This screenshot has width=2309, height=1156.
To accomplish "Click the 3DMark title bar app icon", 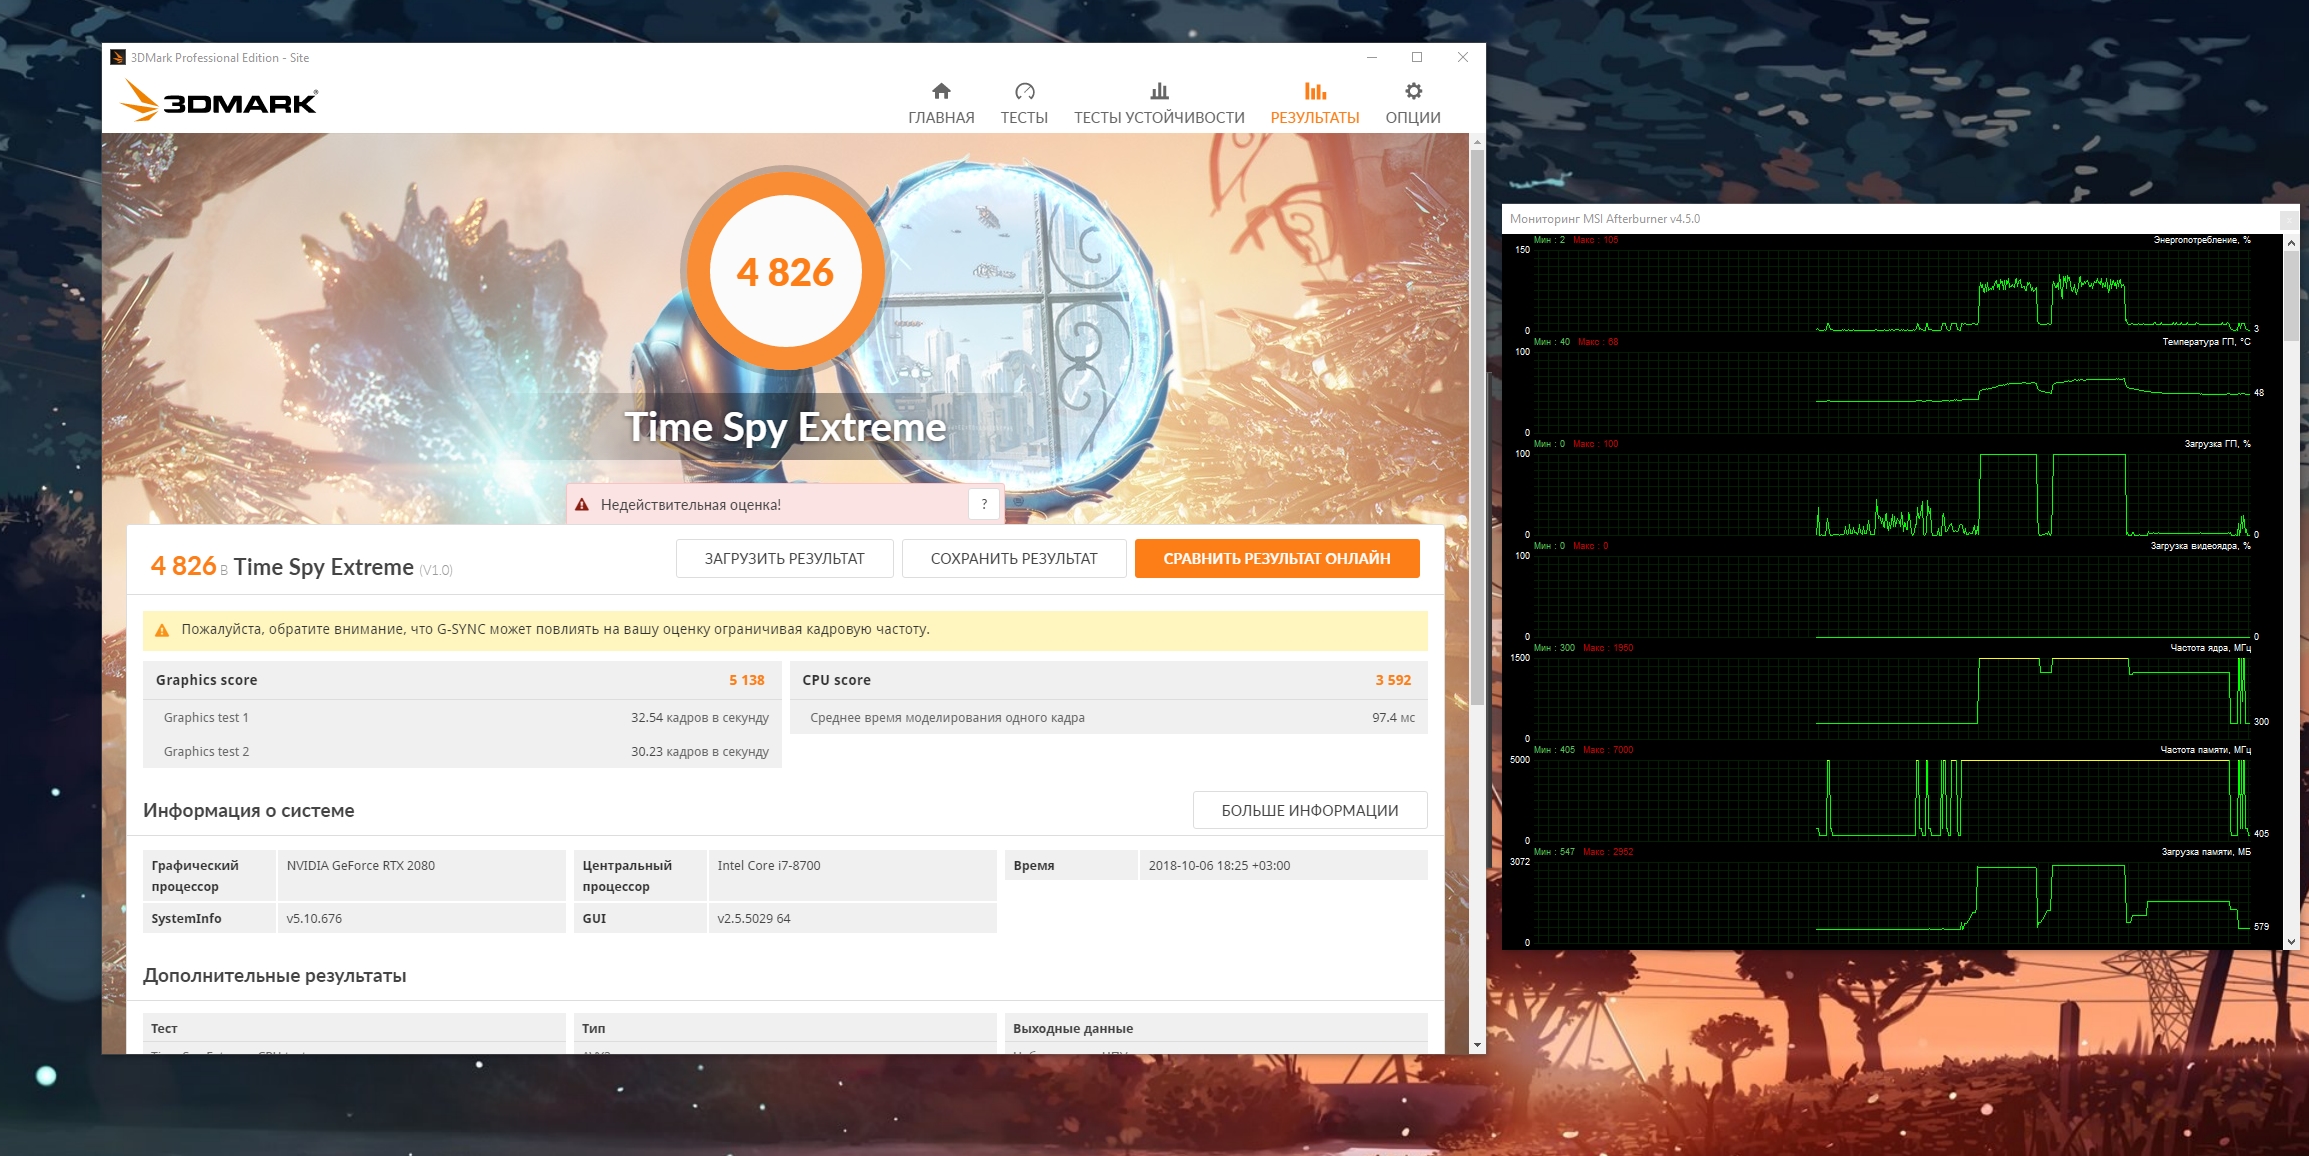I will (x=118, y=58).
